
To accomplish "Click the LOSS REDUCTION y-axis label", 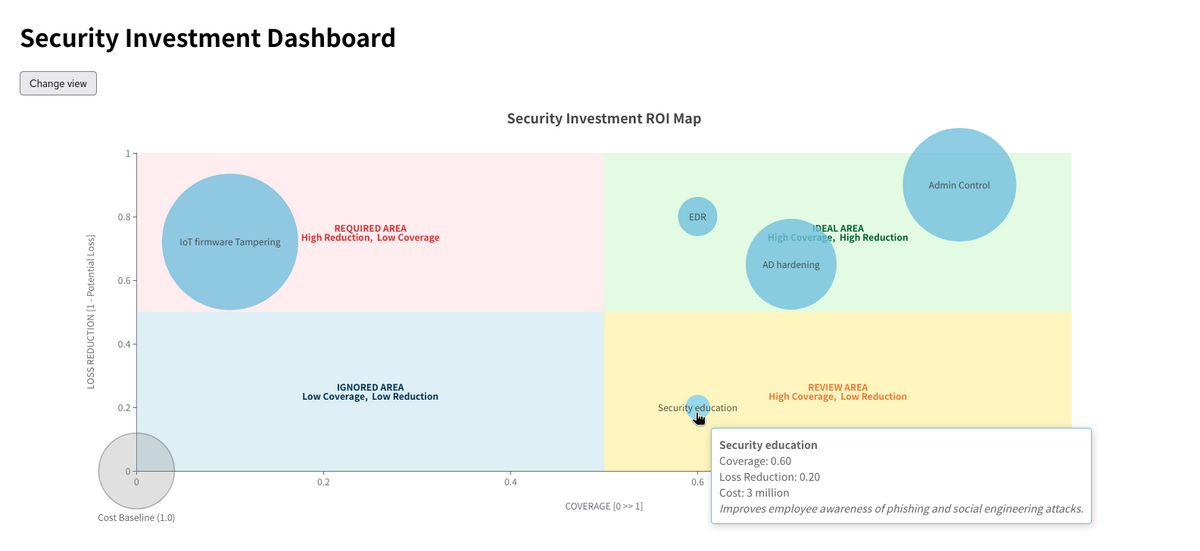I will (91, 312).
